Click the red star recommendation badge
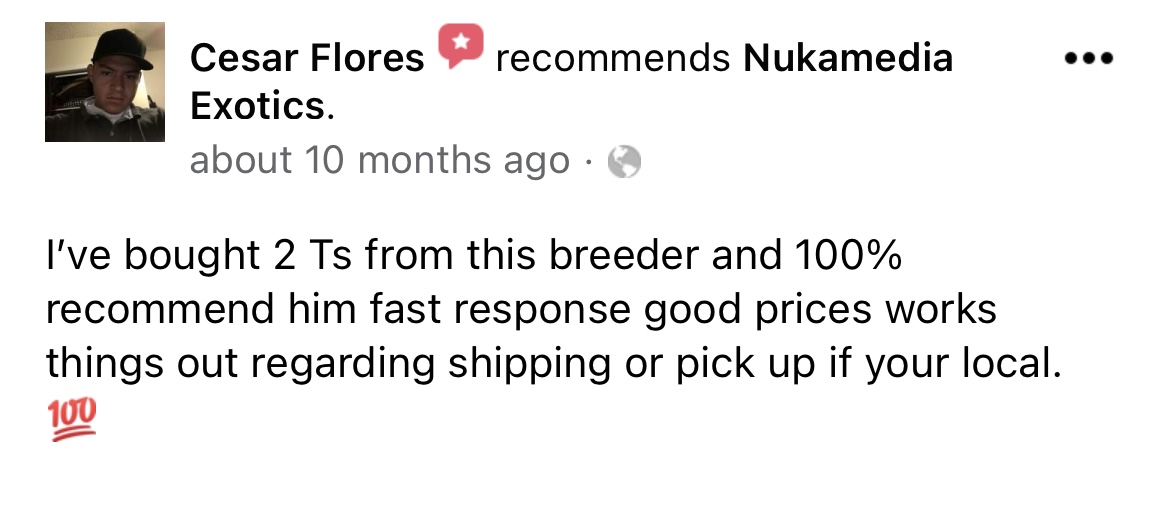1170x514 pixels. tap(460, 46)
